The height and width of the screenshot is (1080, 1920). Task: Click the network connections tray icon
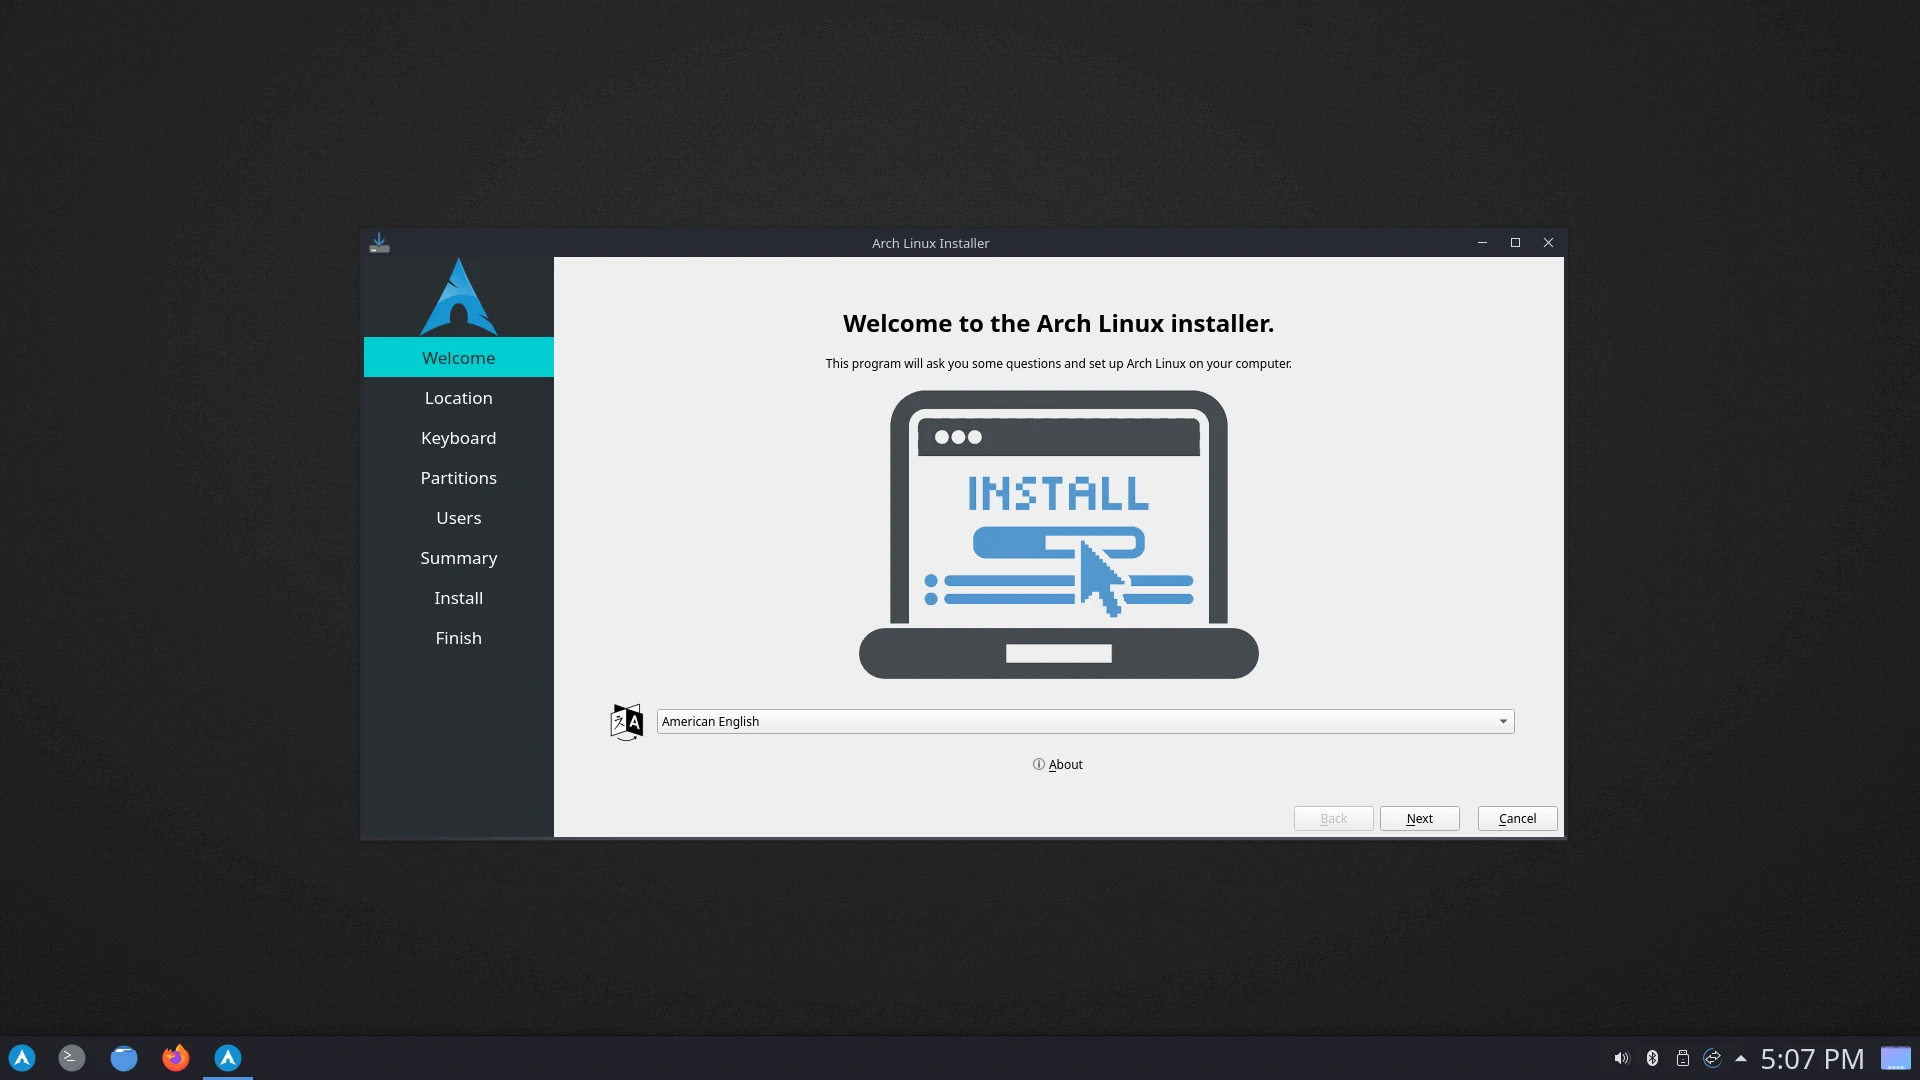pos(1712,1058)
